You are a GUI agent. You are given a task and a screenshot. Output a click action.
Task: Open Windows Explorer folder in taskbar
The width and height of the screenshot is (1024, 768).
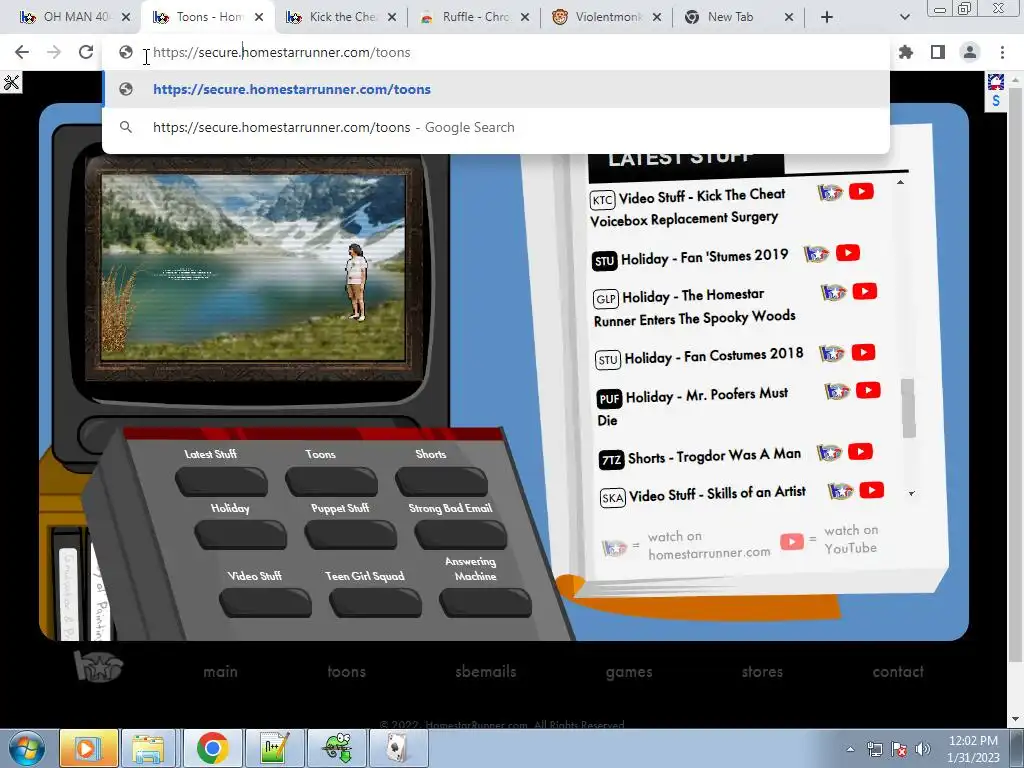coord(148,748)
